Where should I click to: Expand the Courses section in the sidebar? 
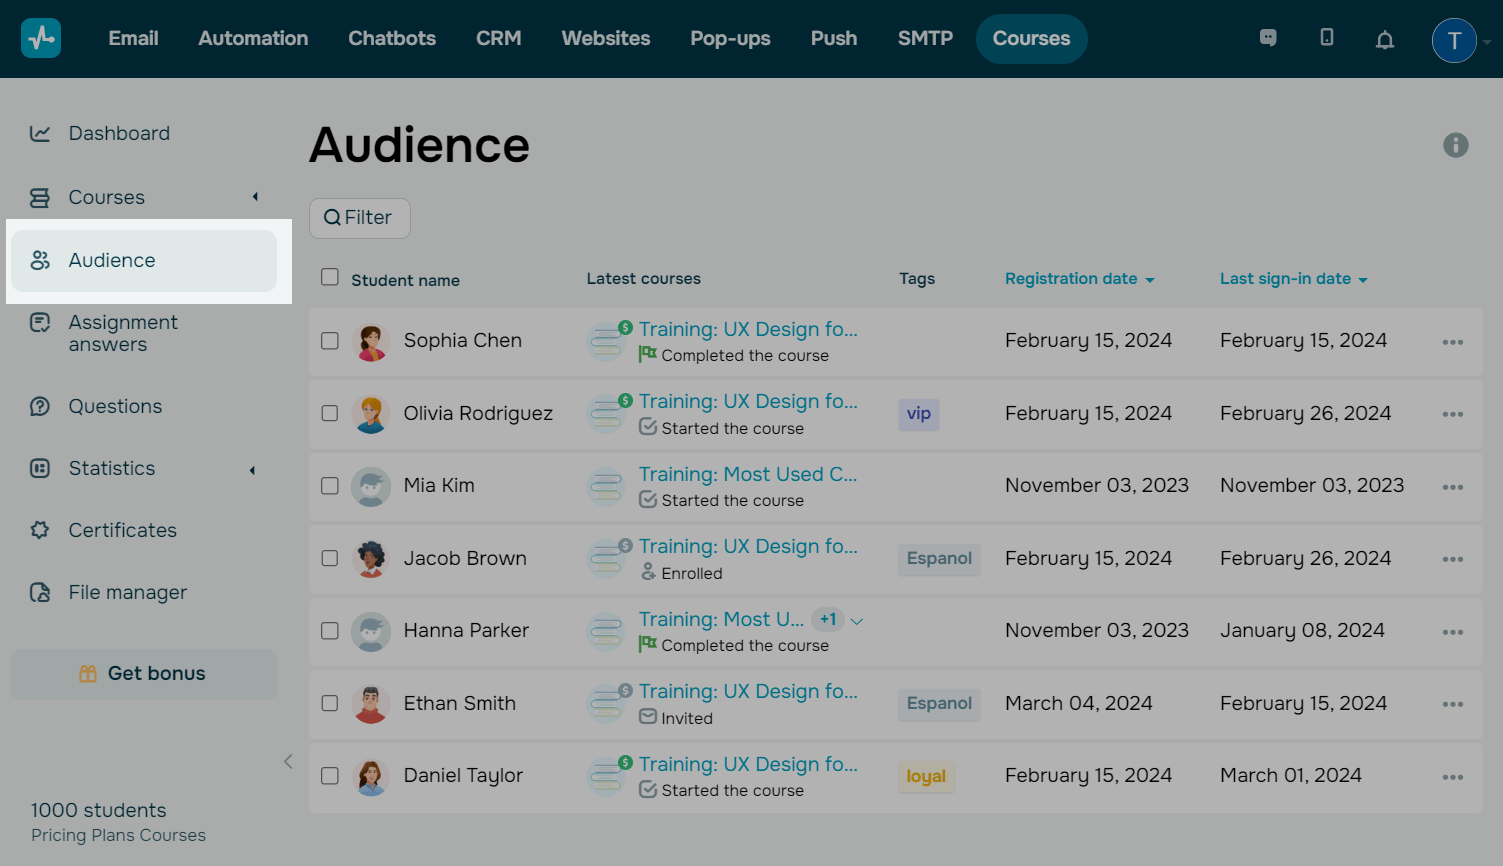pos(255,197)
